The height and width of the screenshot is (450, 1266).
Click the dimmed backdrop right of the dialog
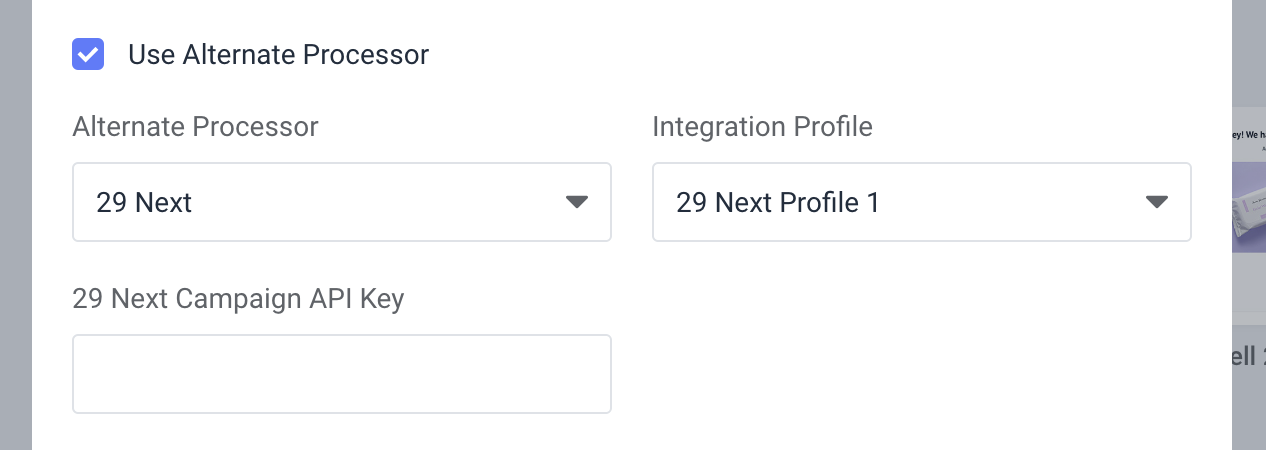pyautogui.click(x=1249, y=50)
